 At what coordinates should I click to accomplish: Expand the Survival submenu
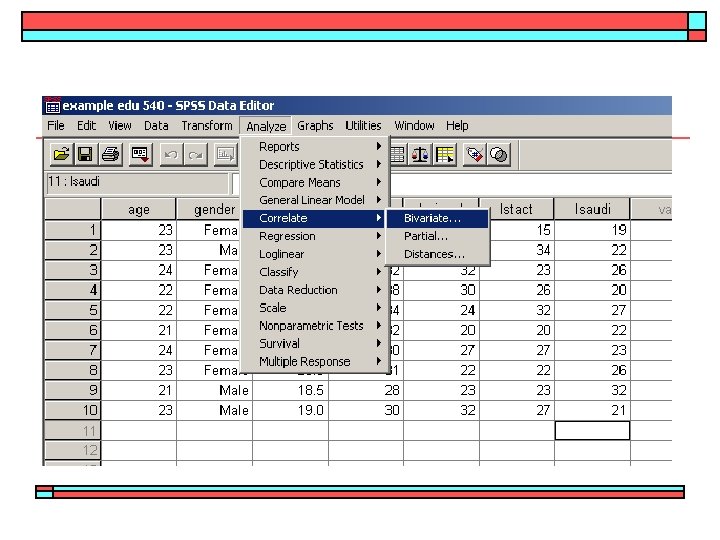pos(315,343)
